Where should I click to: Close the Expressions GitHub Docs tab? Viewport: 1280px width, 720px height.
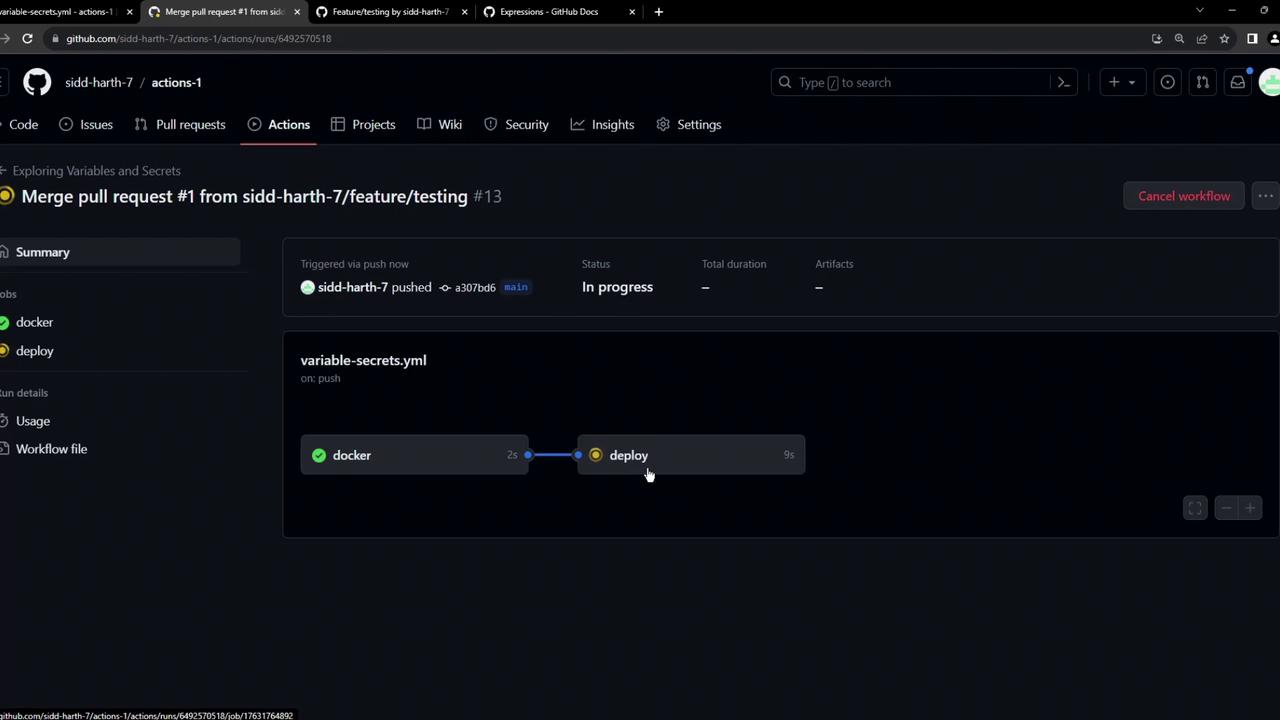[632, 12]
